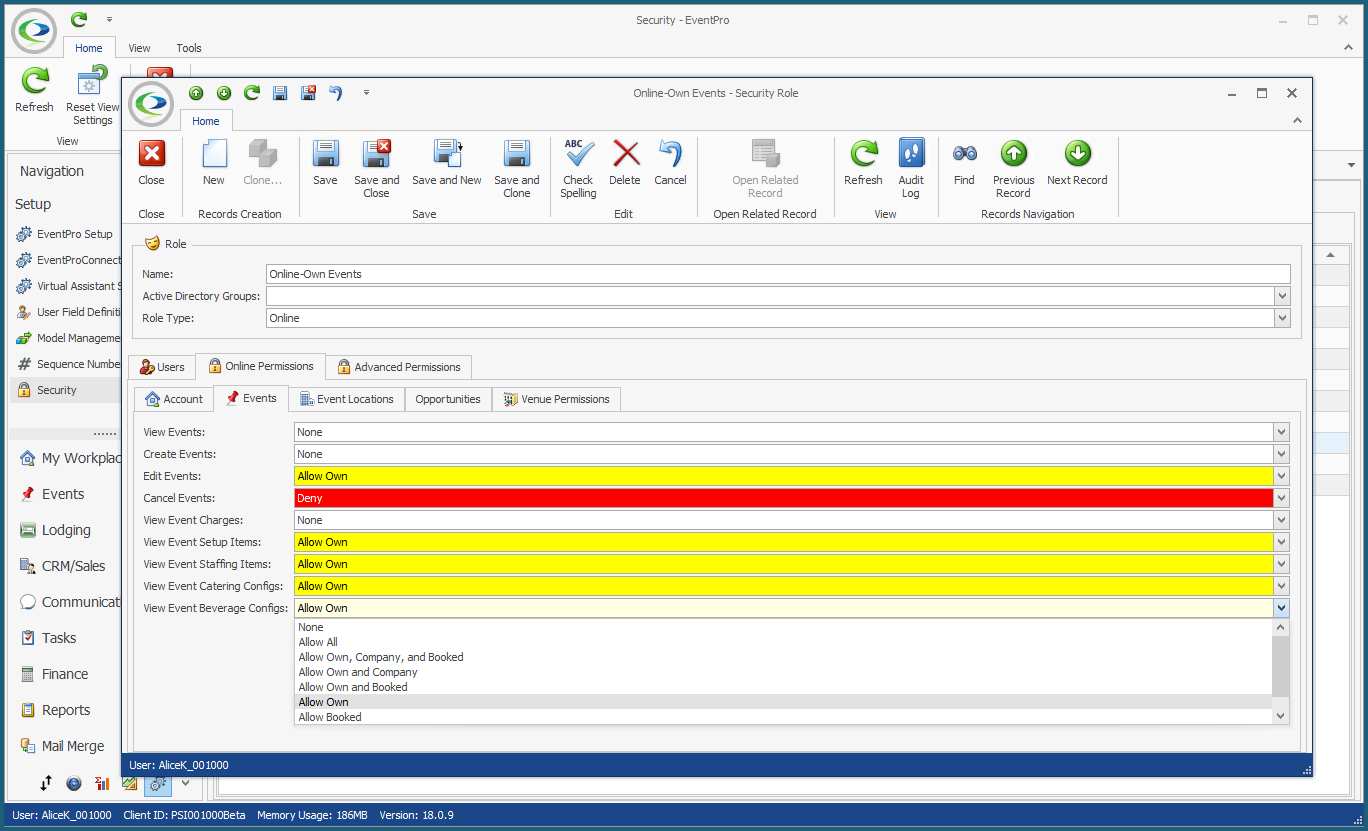Open the Edit Events dropdown arrow
This screenshot has width=1368, height=831.
click(x=1281, y=476)
